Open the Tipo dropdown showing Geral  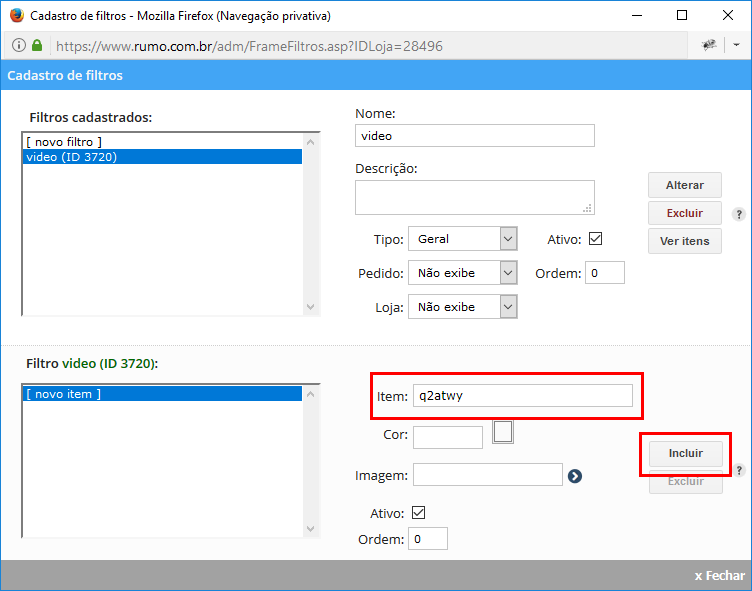coord(462,239)
